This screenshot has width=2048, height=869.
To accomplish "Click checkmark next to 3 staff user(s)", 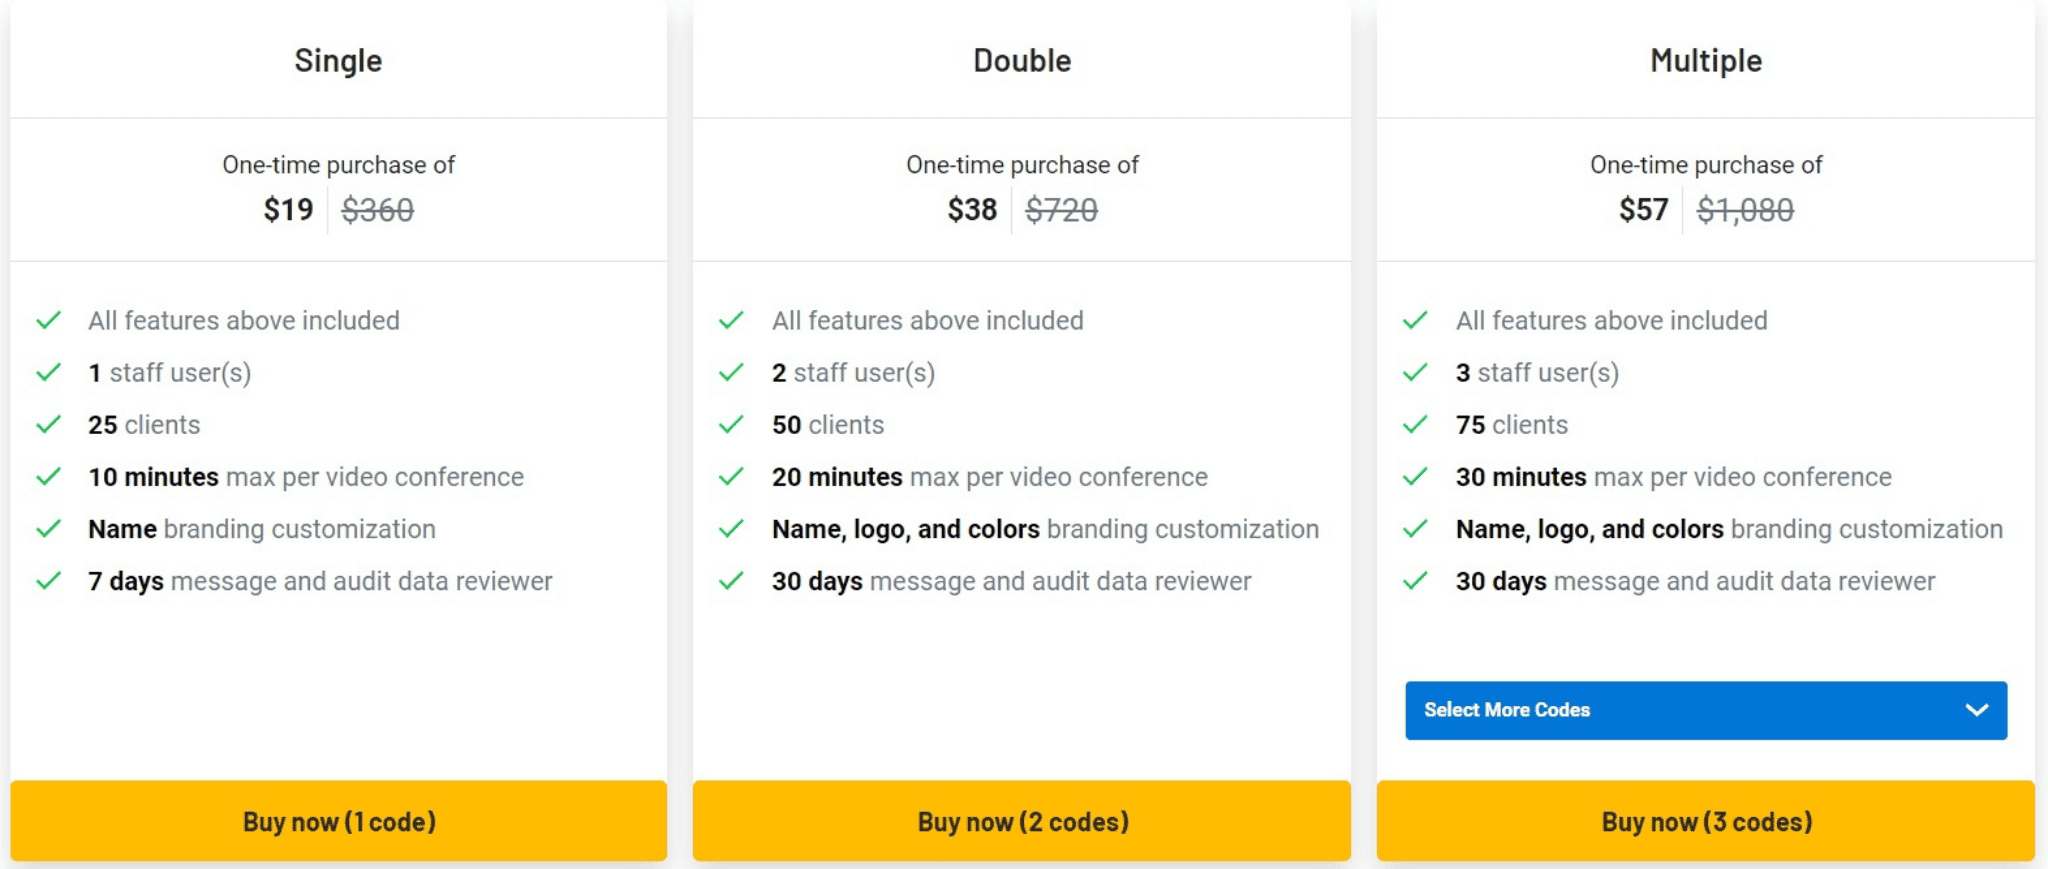I will point(1415,373).
